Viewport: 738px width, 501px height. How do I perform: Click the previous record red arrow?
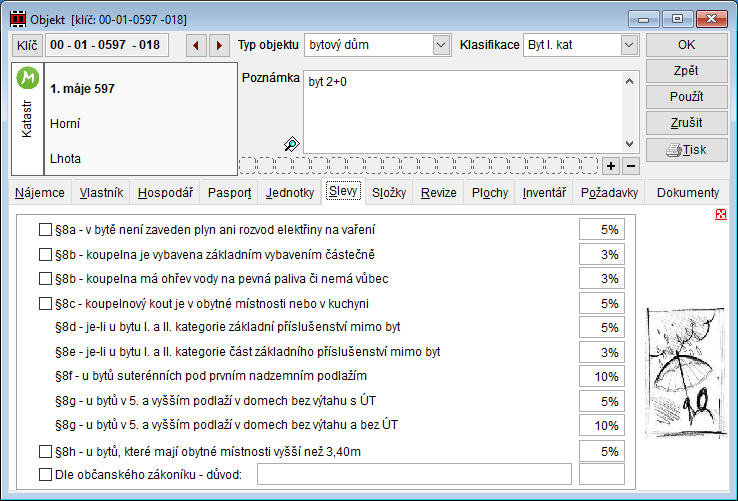tap(195, 45)
